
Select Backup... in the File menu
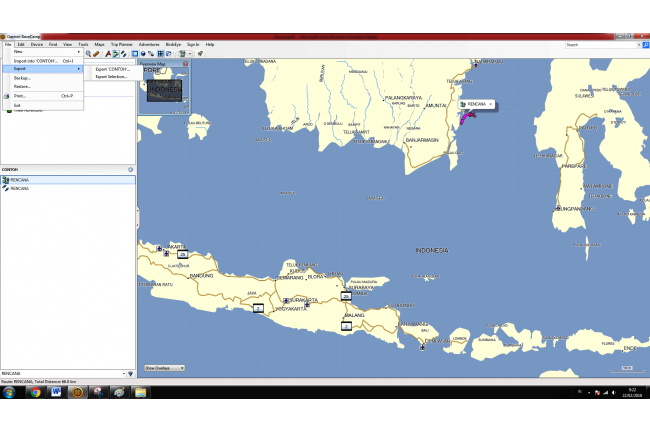pyautogui.click(x=23, y=78)
